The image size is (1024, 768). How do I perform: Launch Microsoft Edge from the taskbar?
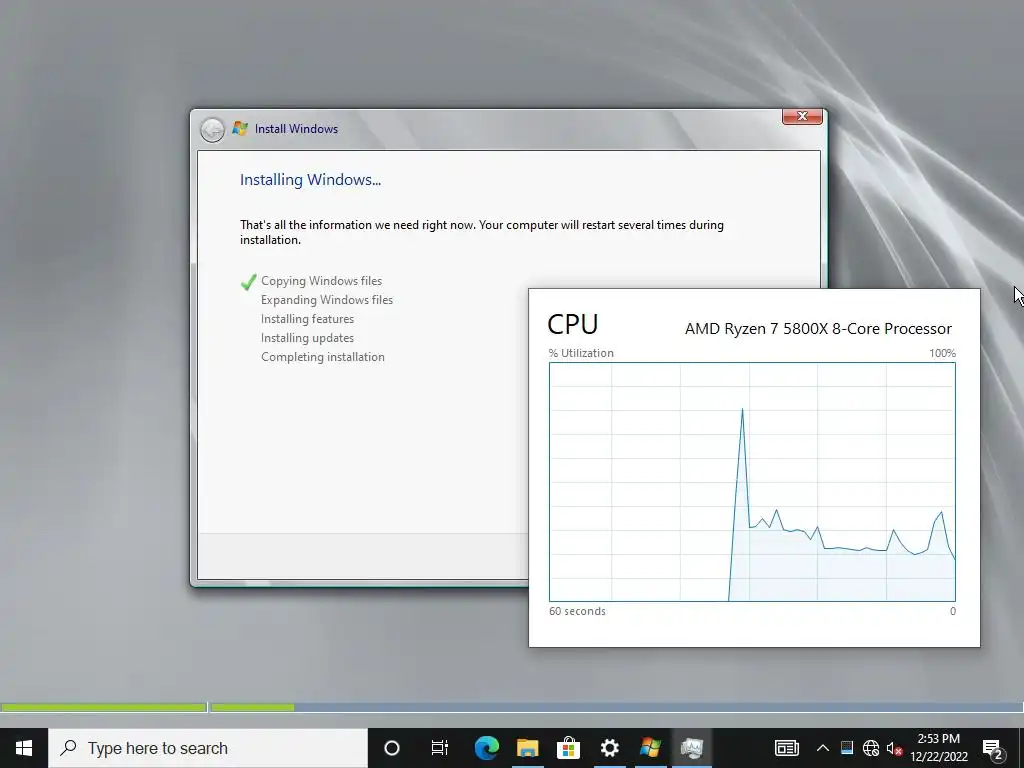point(487,748)
